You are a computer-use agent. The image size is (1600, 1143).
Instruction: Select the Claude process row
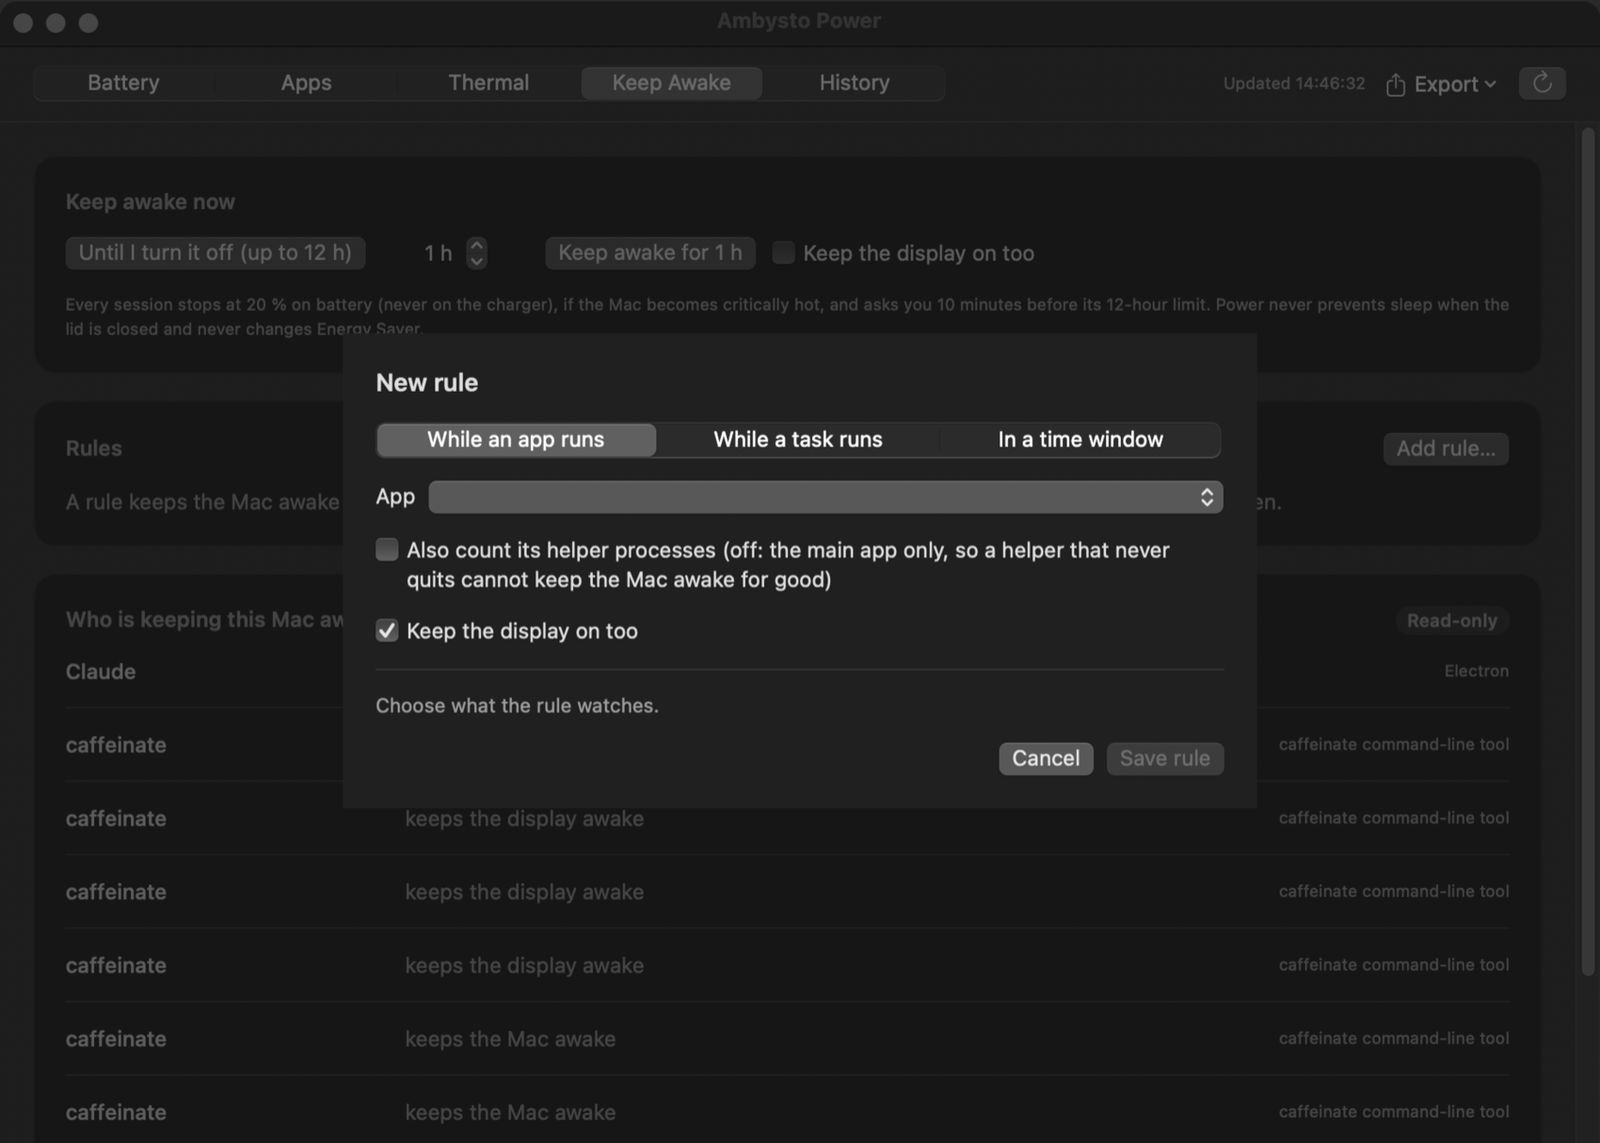787,672
